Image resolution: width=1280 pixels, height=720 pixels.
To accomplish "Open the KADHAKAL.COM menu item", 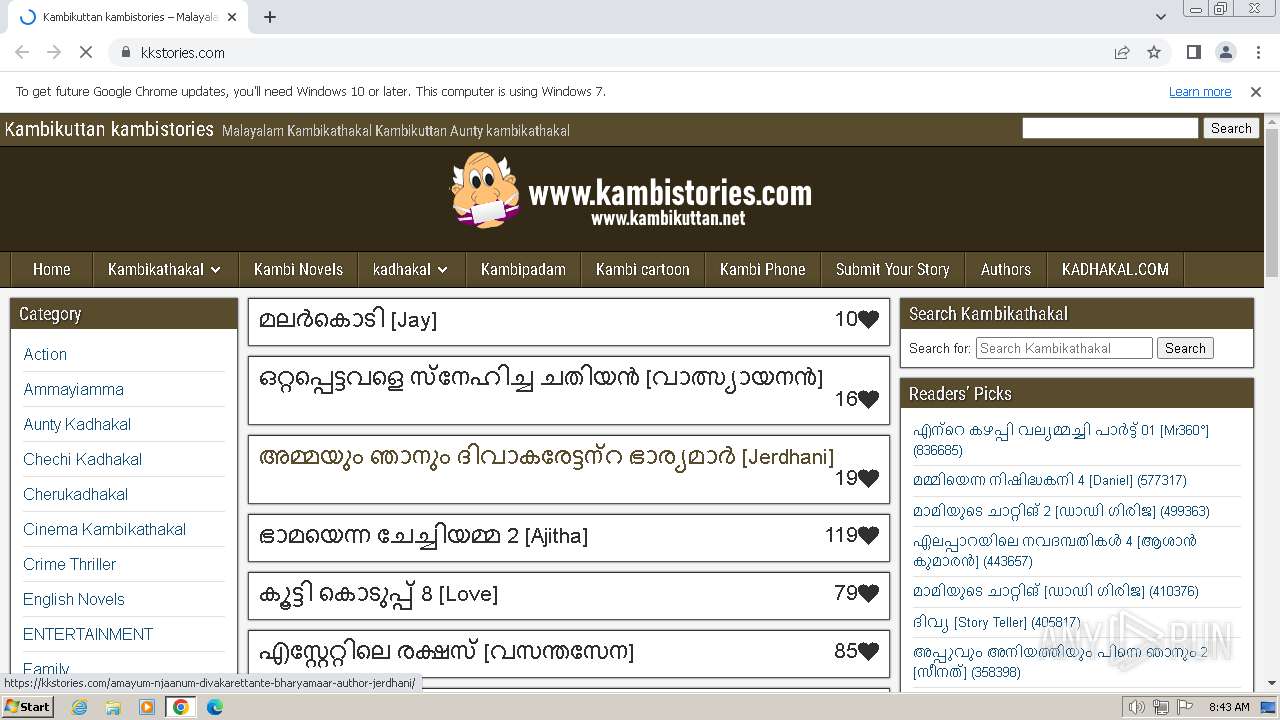I will (x=1115, y=269).
